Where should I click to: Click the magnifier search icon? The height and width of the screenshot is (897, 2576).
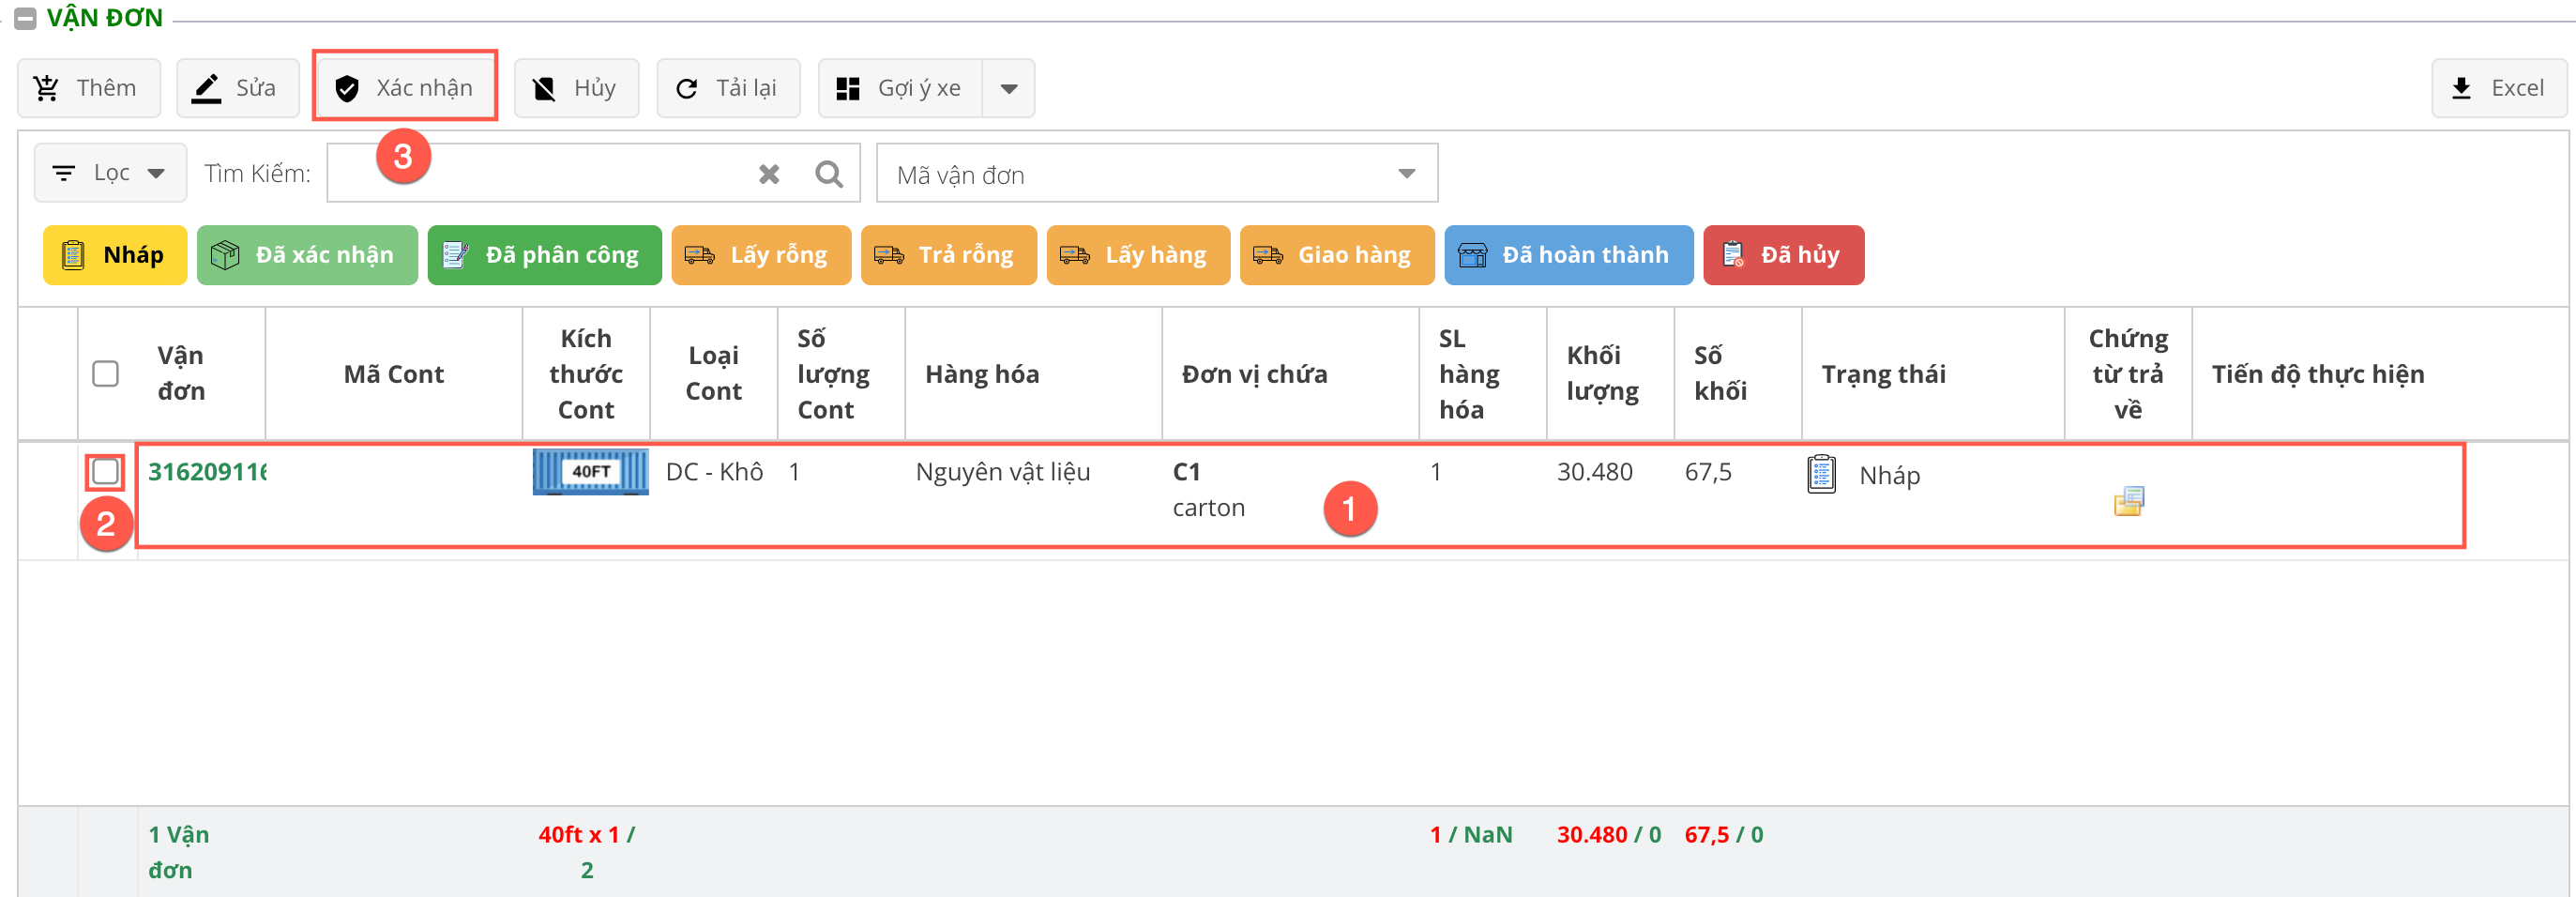(828, 174)
